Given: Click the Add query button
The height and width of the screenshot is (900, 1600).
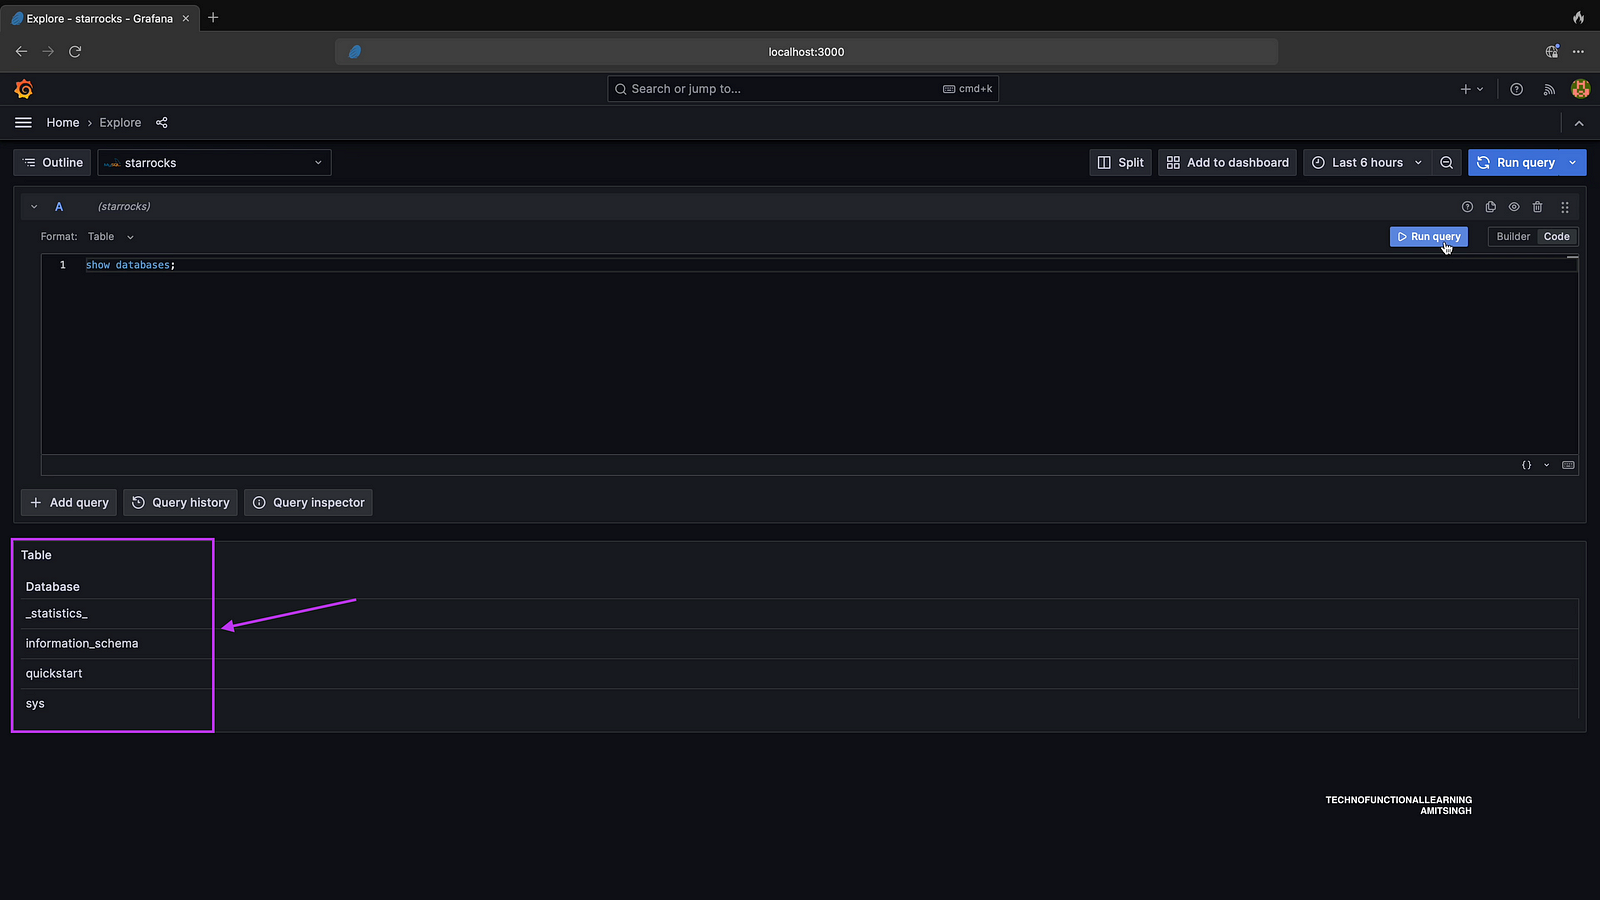Looking at the screenshot, I should point(69,503).
